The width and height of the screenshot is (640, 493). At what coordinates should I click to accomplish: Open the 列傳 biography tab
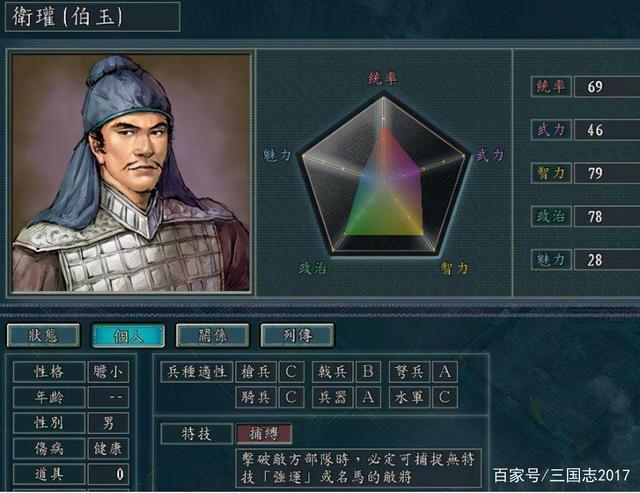297,335
